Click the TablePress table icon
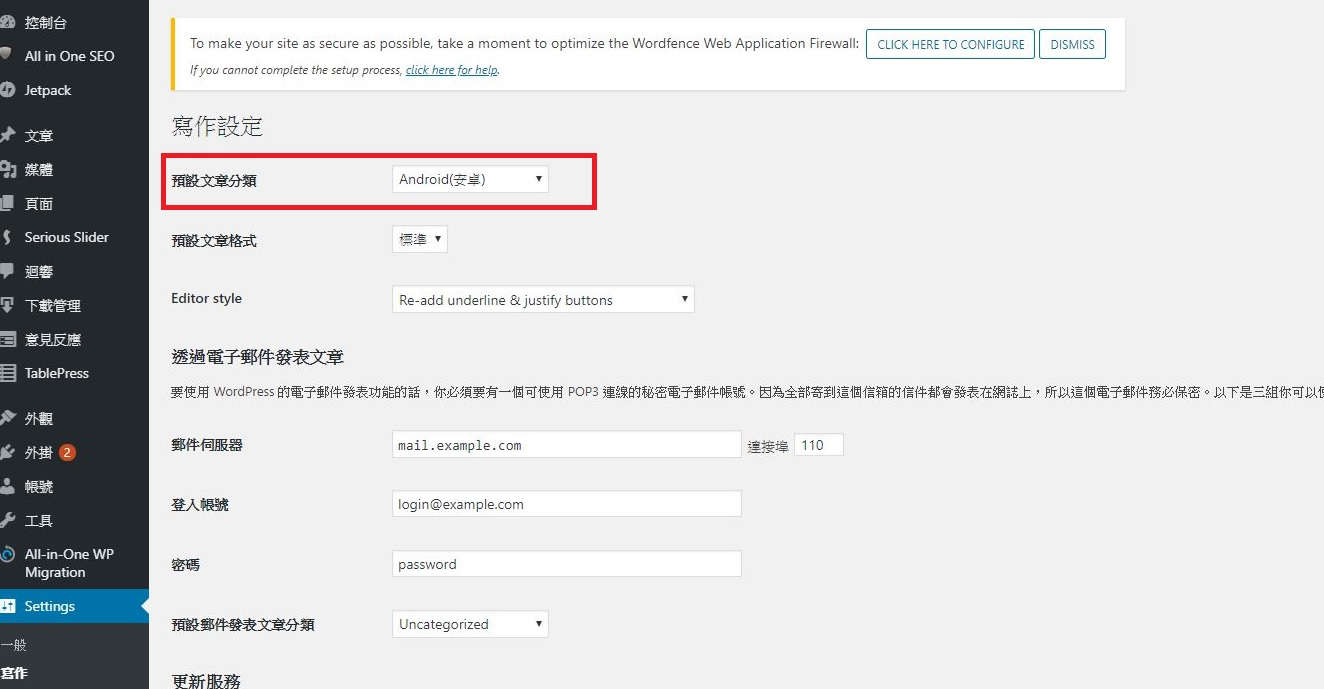The height and width of the screenshot is (689, 1324). pos(7,373)
